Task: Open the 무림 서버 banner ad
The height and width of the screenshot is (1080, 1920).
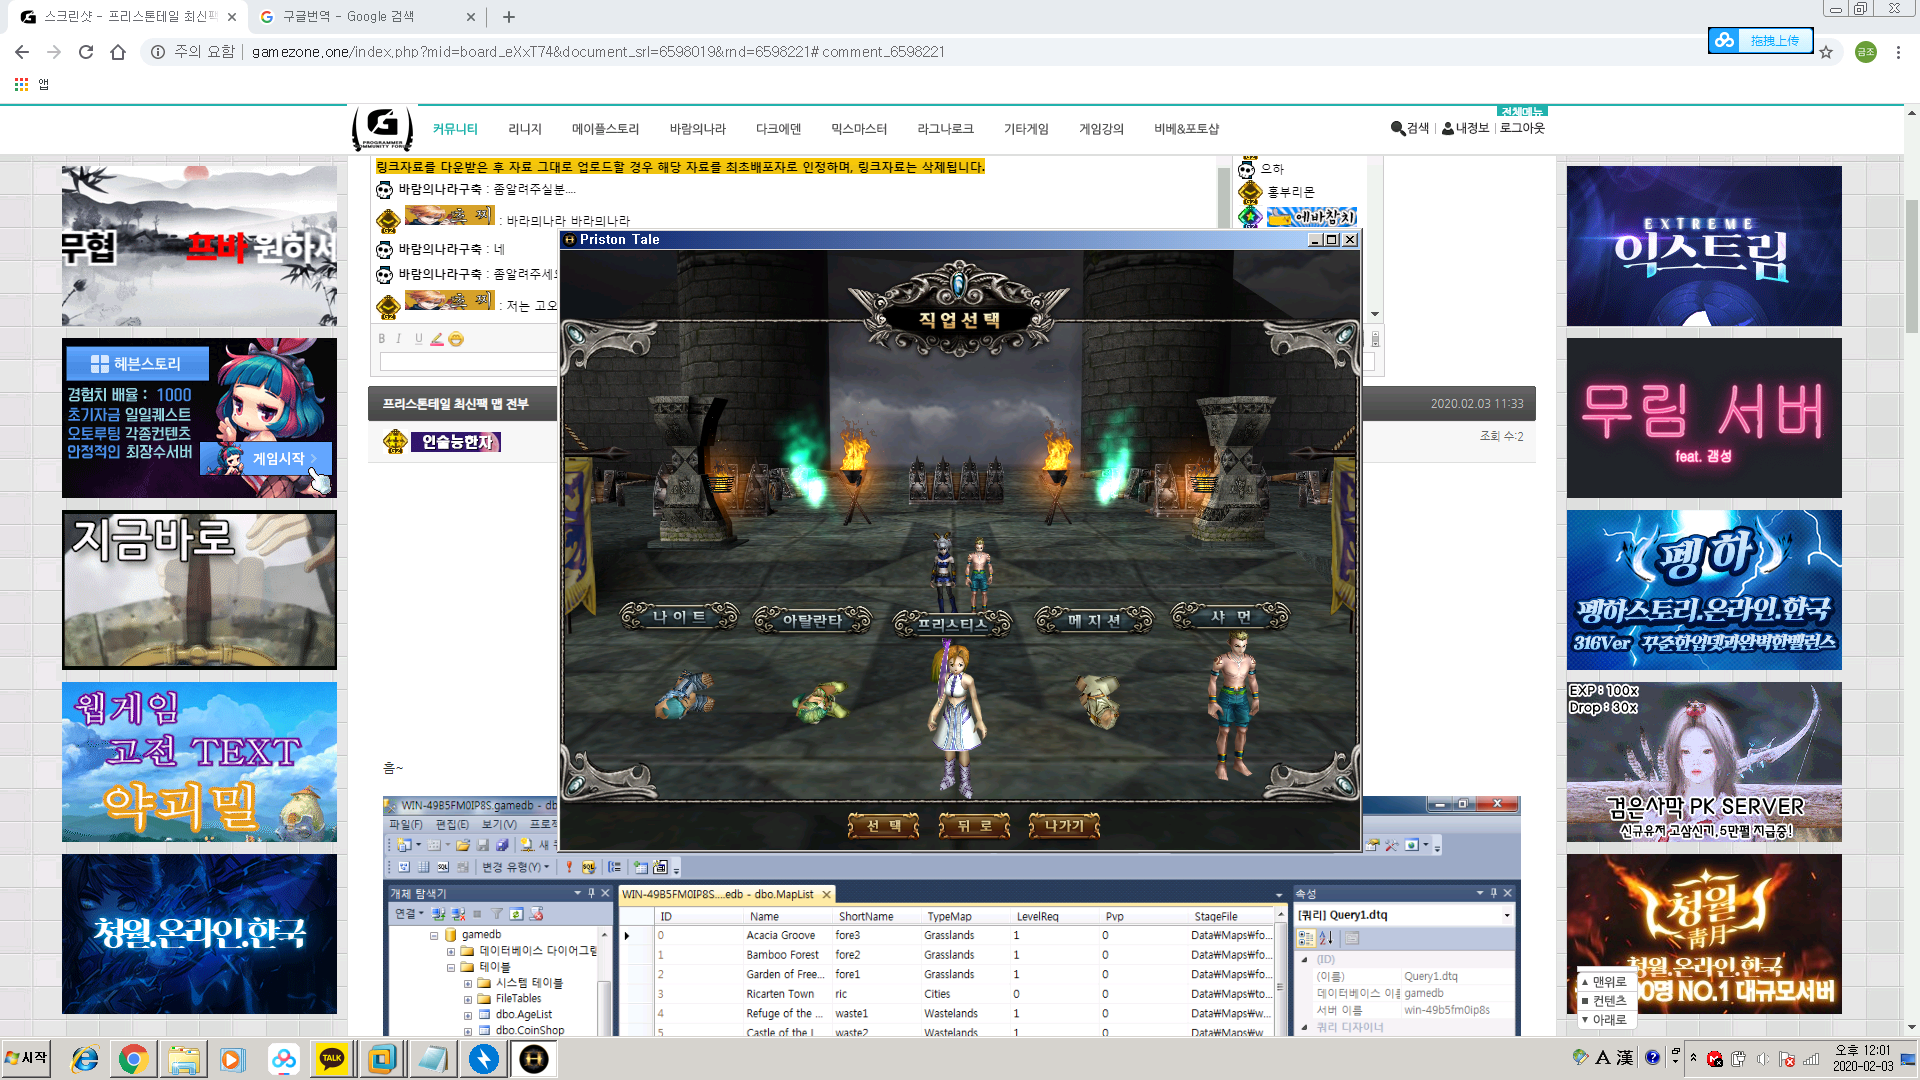Action: click(1704, 418)
